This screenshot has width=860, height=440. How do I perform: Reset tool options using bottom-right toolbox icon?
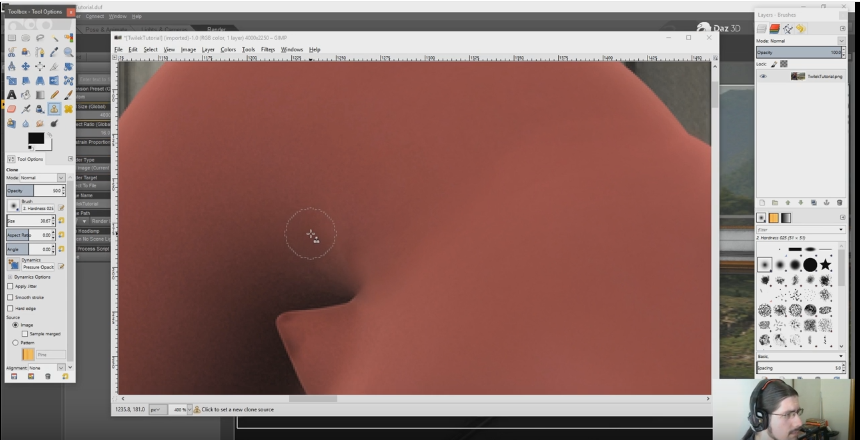[65, 376]
